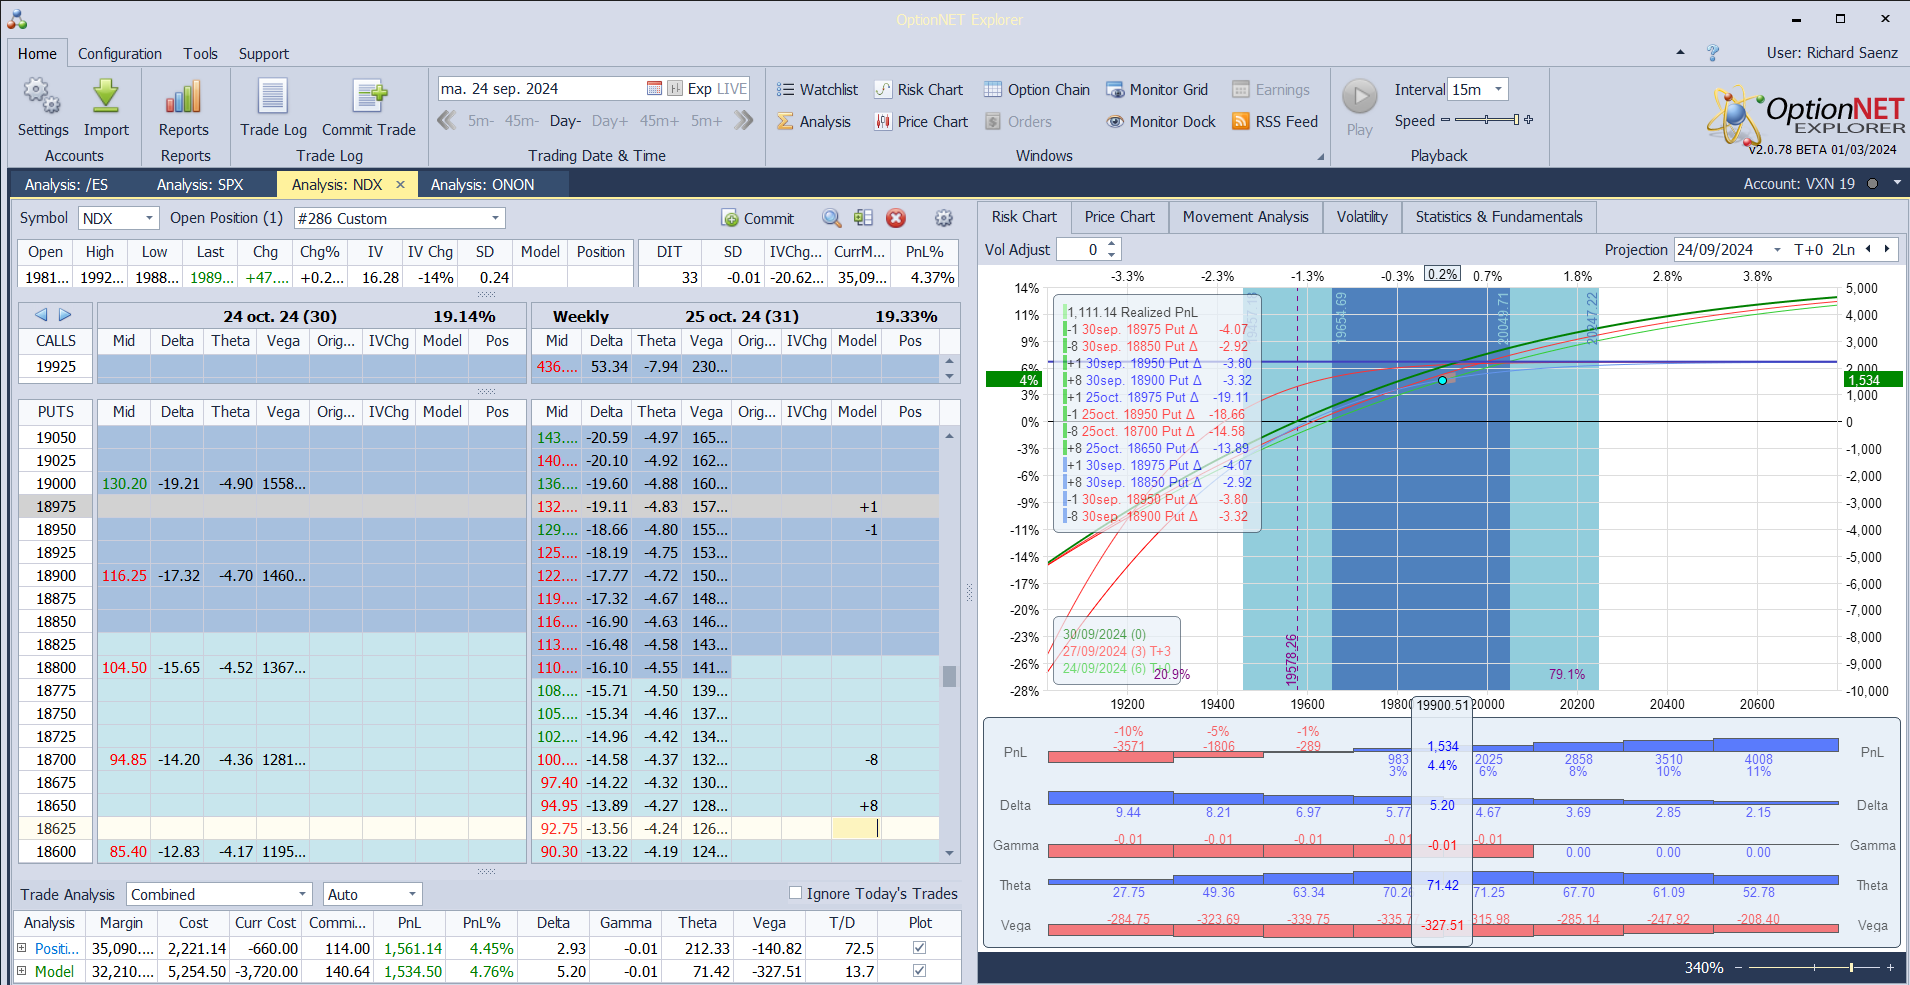Click the red delete X icon
Viewport: 1910px width, 985px height.
point(896,218)
